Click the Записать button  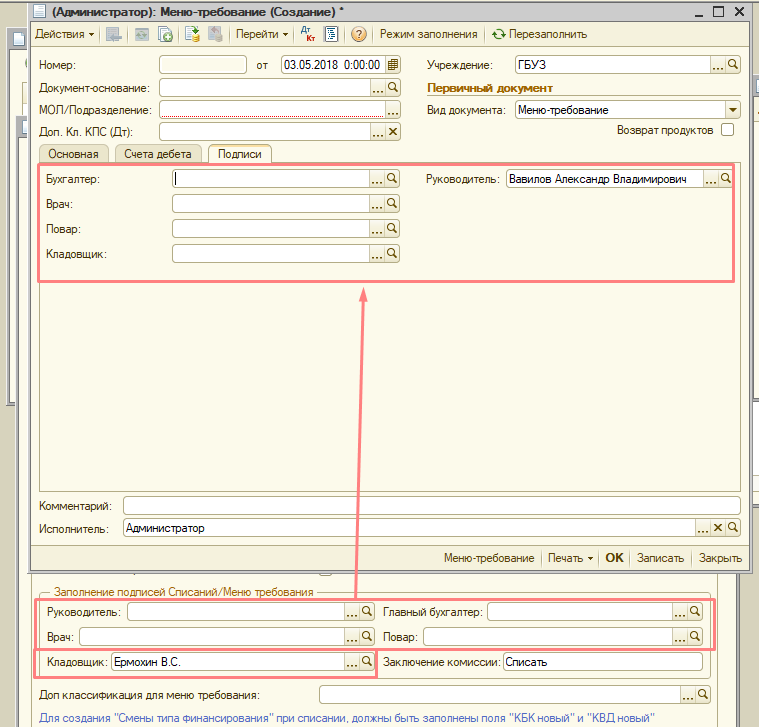click(660, 558)
